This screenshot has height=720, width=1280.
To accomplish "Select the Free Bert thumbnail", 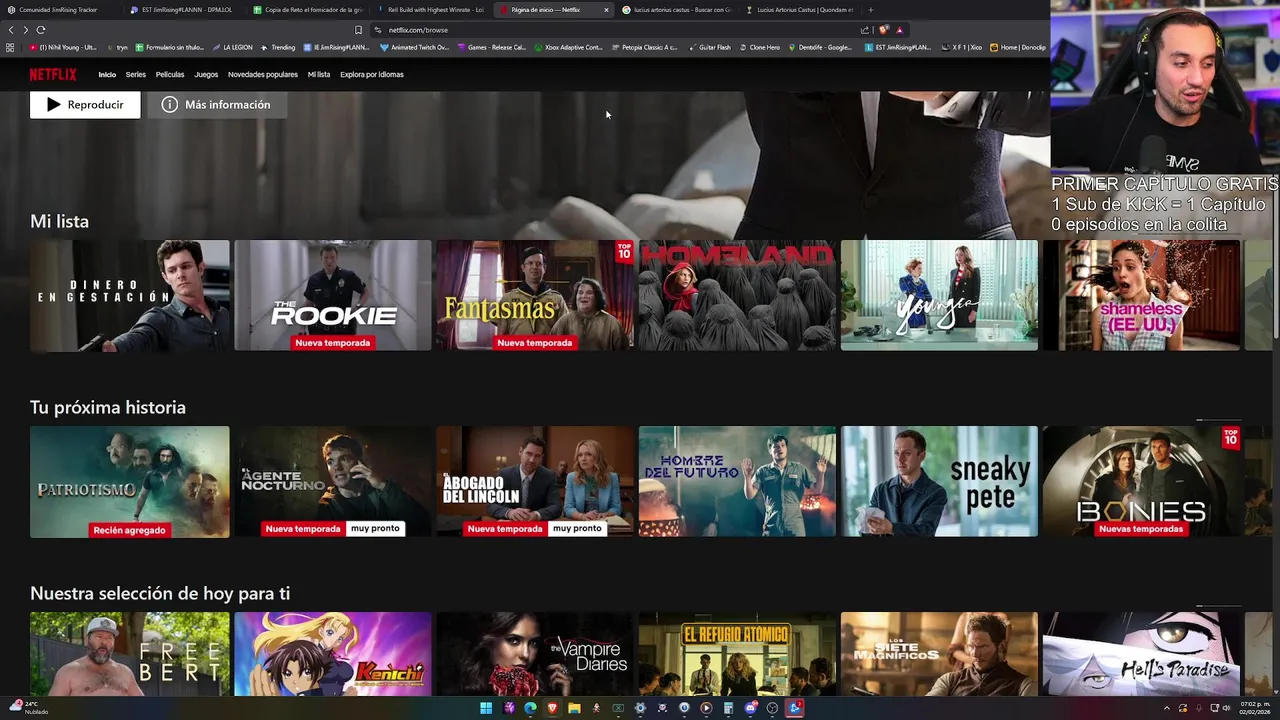I will [x=130, y=654].
